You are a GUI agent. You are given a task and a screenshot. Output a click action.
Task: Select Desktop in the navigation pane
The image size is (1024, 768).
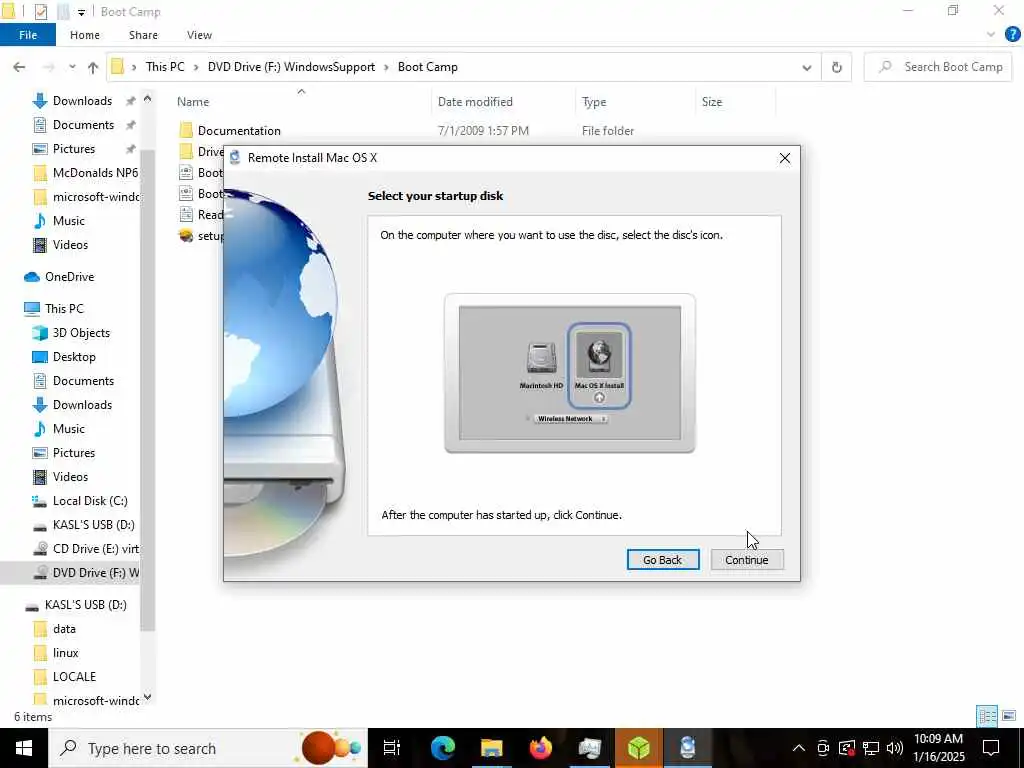(x=74, y=357)
